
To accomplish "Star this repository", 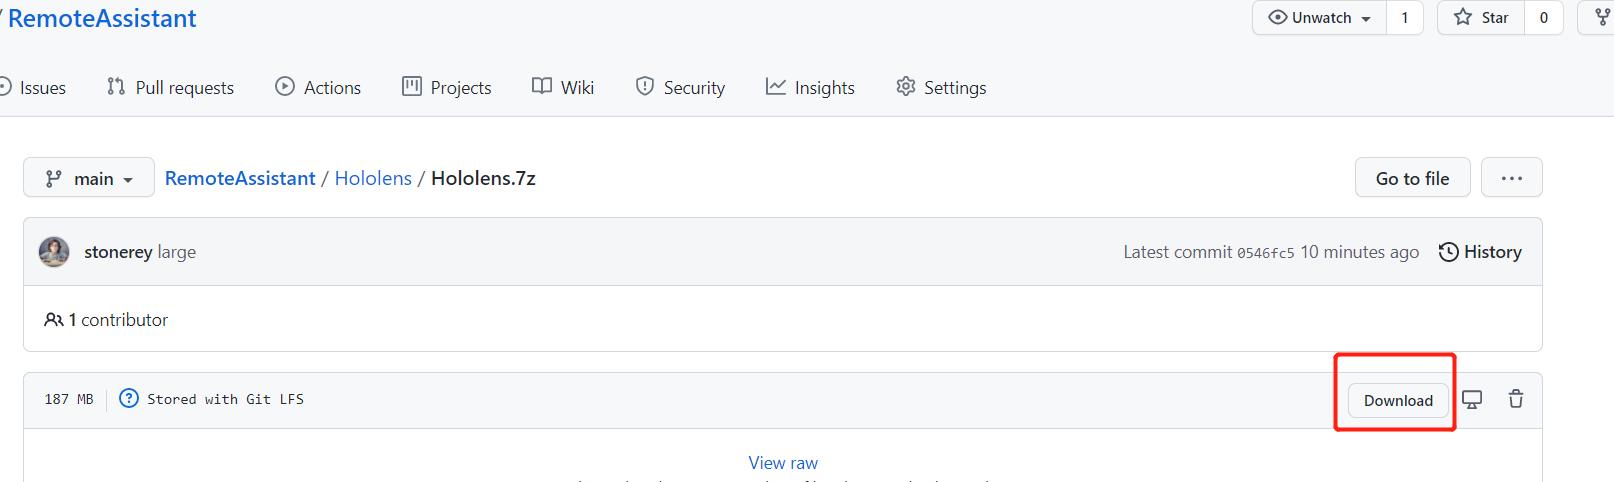I will click(x=1481, y=18).
